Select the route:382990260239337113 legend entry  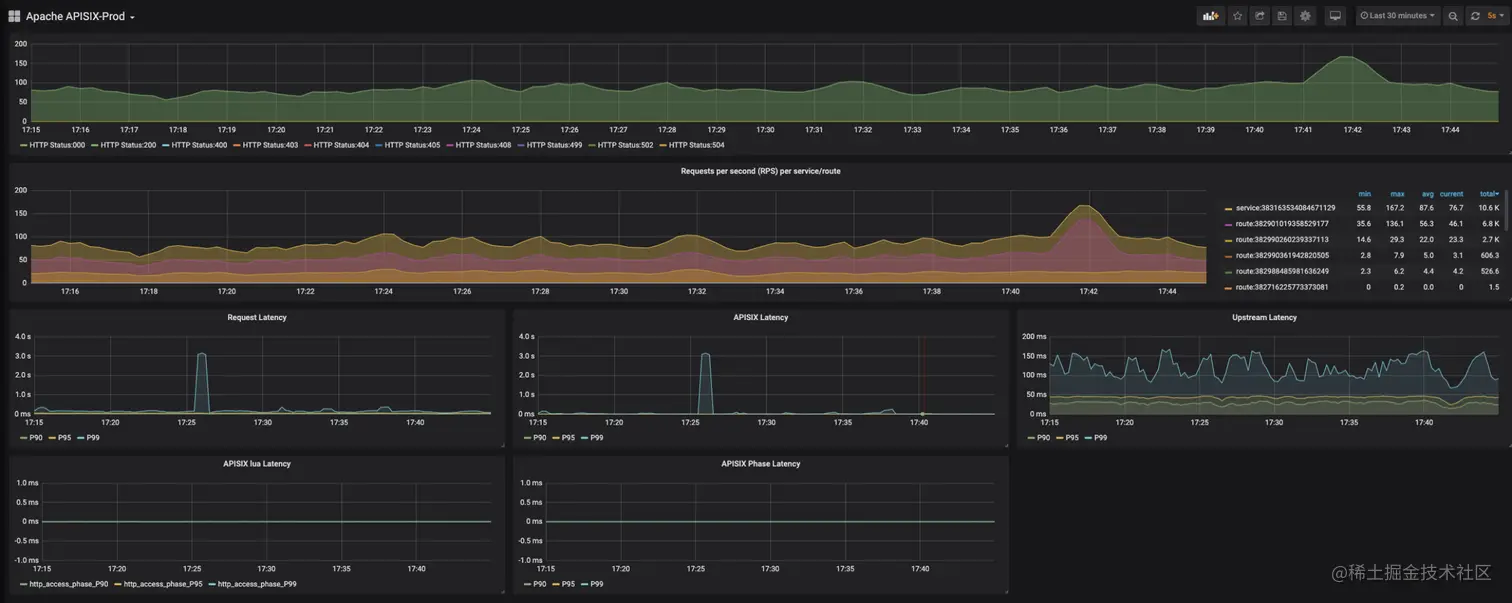pyautogui.click(x=1282, y=240)
